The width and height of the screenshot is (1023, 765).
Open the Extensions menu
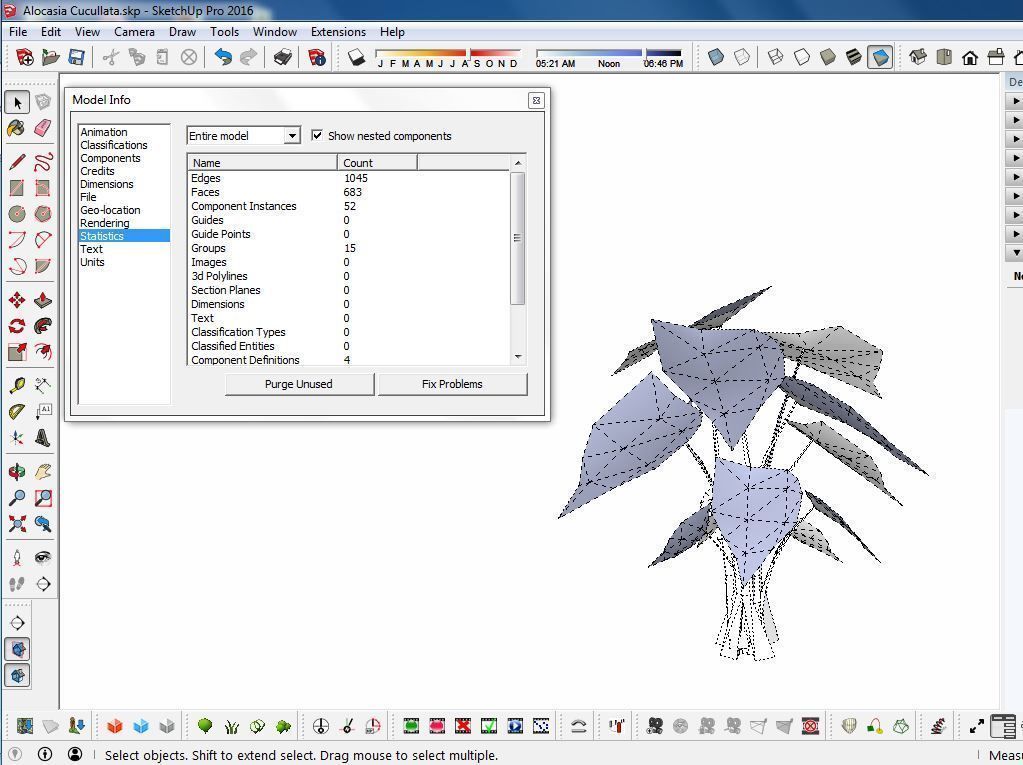point(338,31)
